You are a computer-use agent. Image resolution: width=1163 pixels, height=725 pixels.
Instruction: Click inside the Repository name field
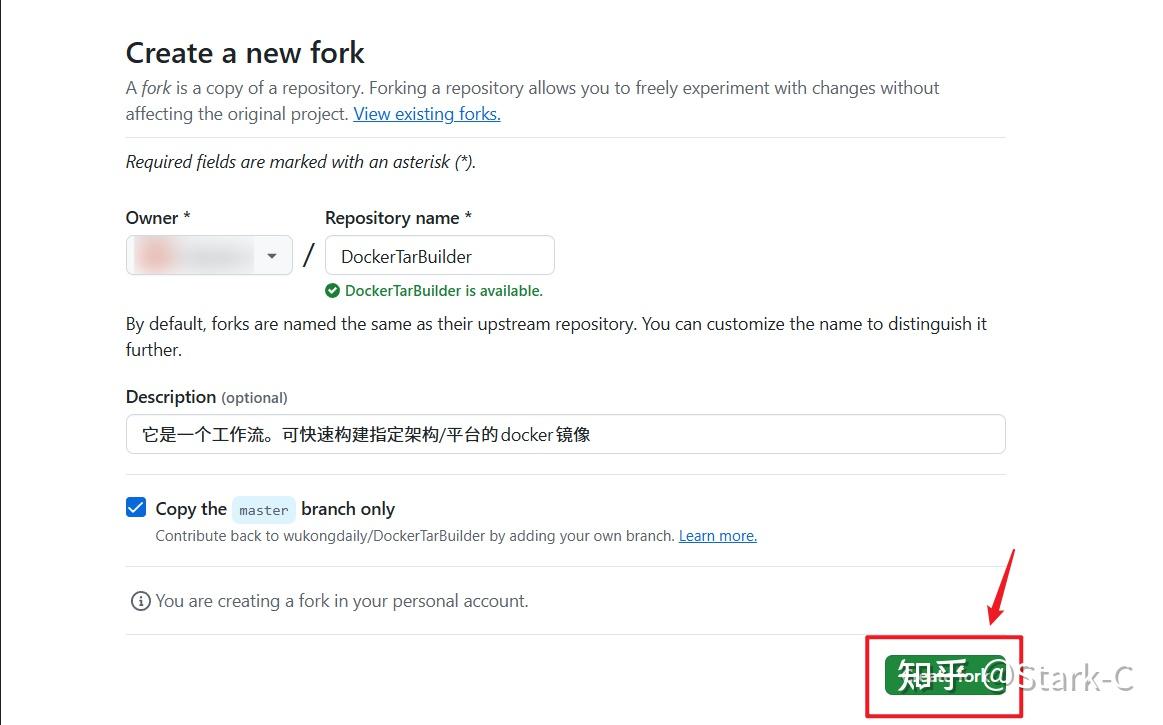[438, 255]
